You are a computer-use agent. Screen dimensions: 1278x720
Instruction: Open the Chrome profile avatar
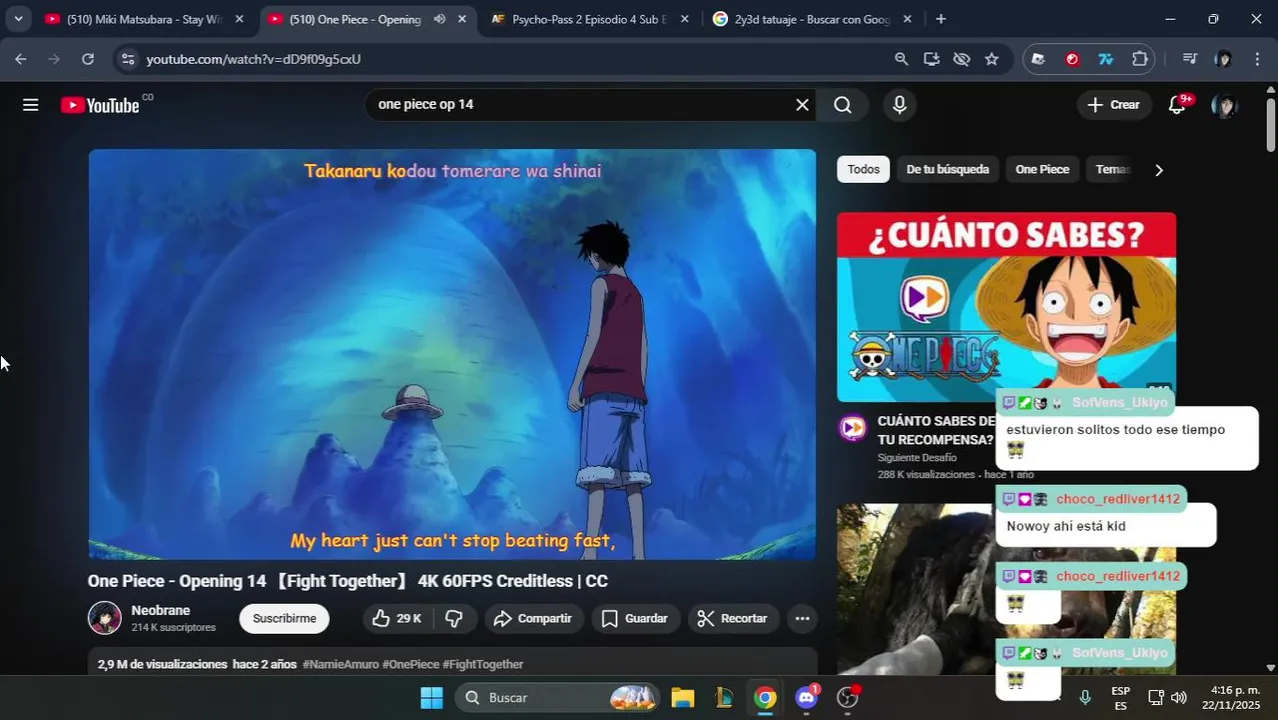coord(1223,59)
